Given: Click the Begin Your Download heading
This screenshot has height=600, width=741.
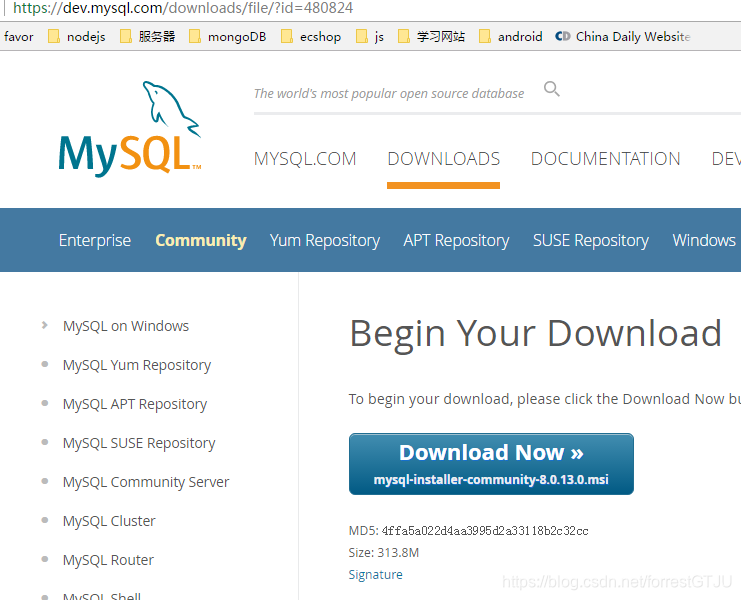Looking at the screenshot, I should pyautogui.click(x=535, y=334).
